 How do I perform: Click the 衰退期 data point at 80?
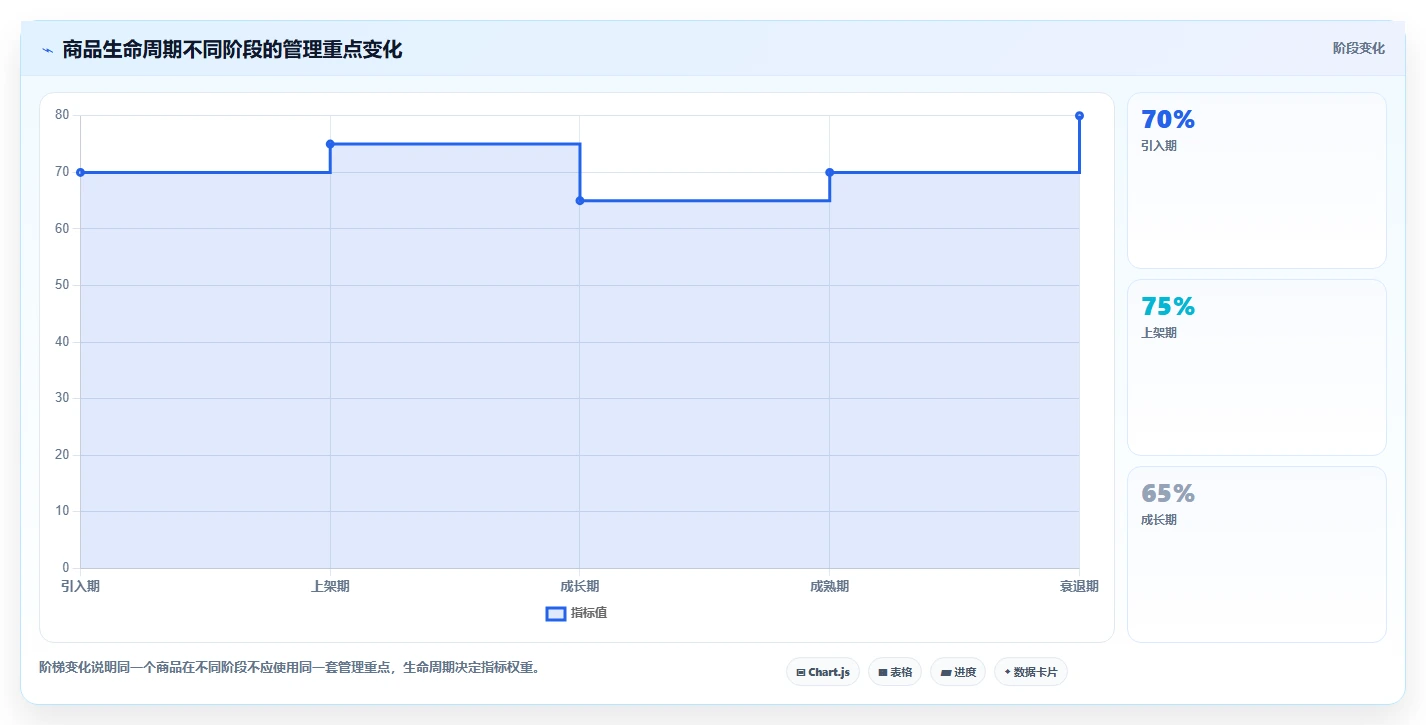pyautogui.click(x=1079, y=116)
